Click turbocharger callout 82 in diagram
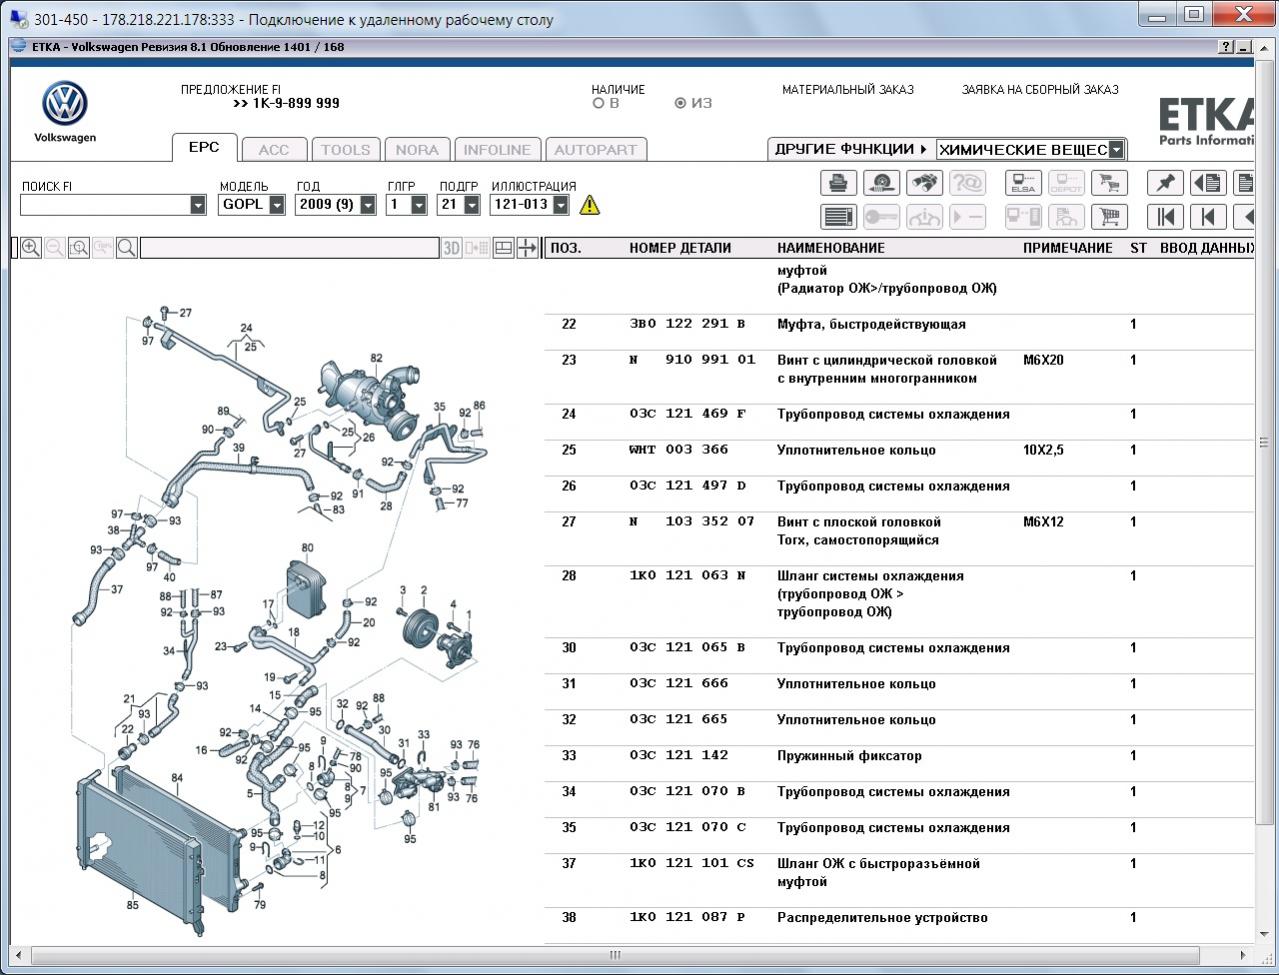 376,358
